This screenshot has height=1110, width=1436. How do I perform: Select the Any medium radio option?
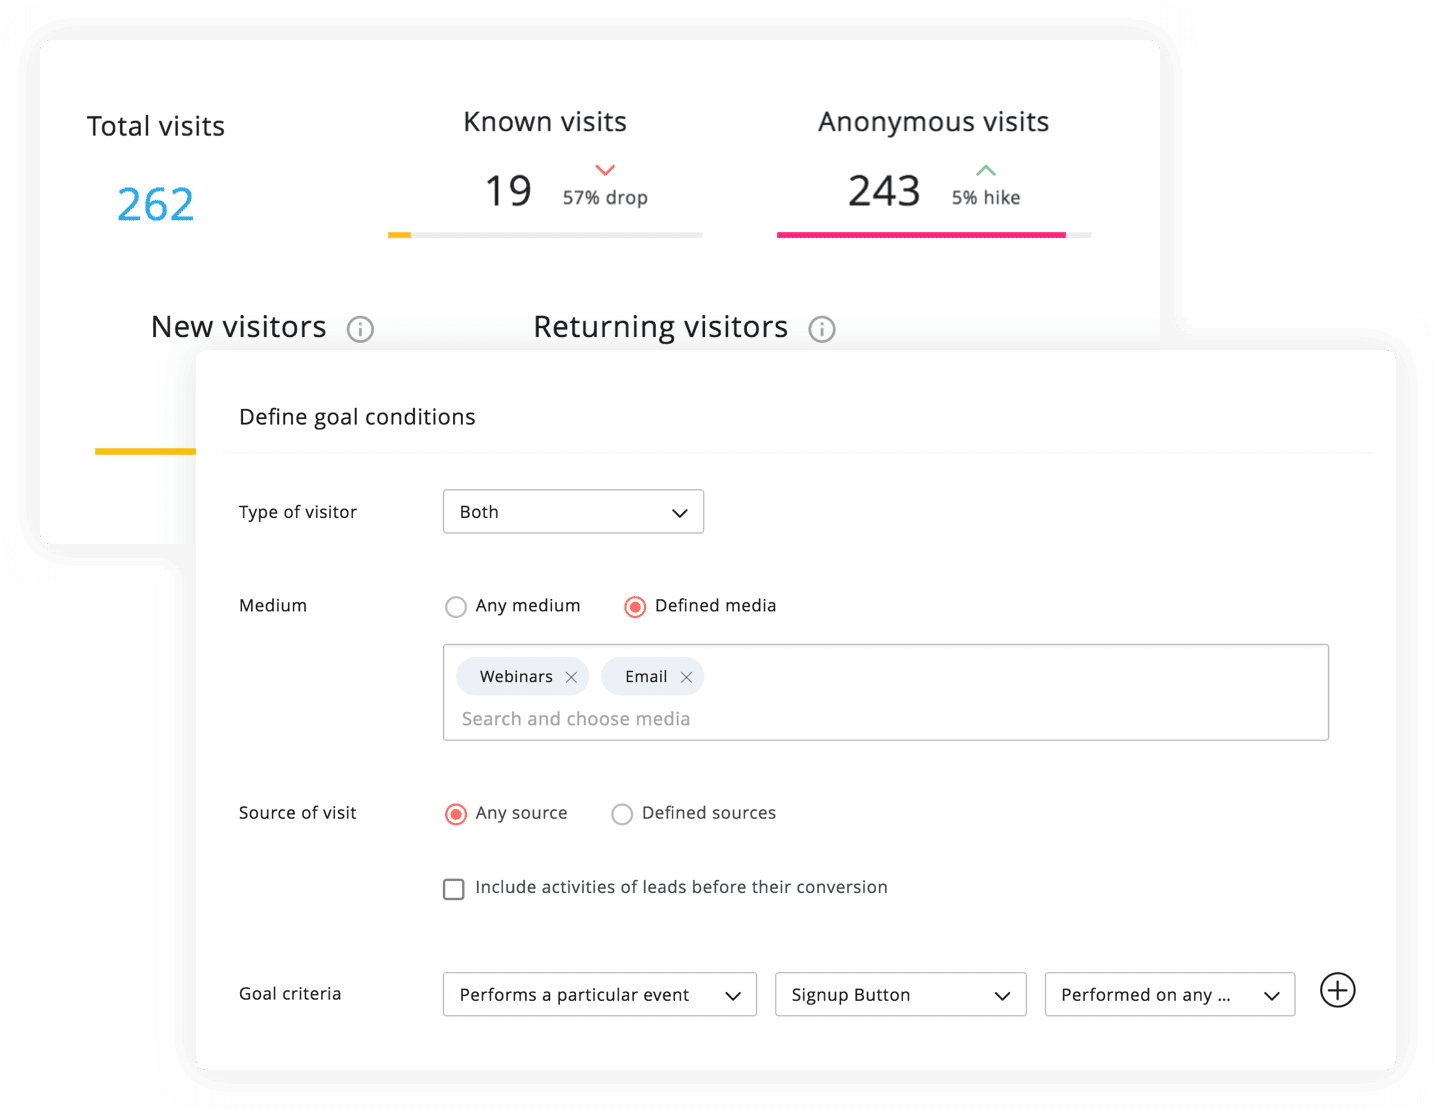pos(456,607)
